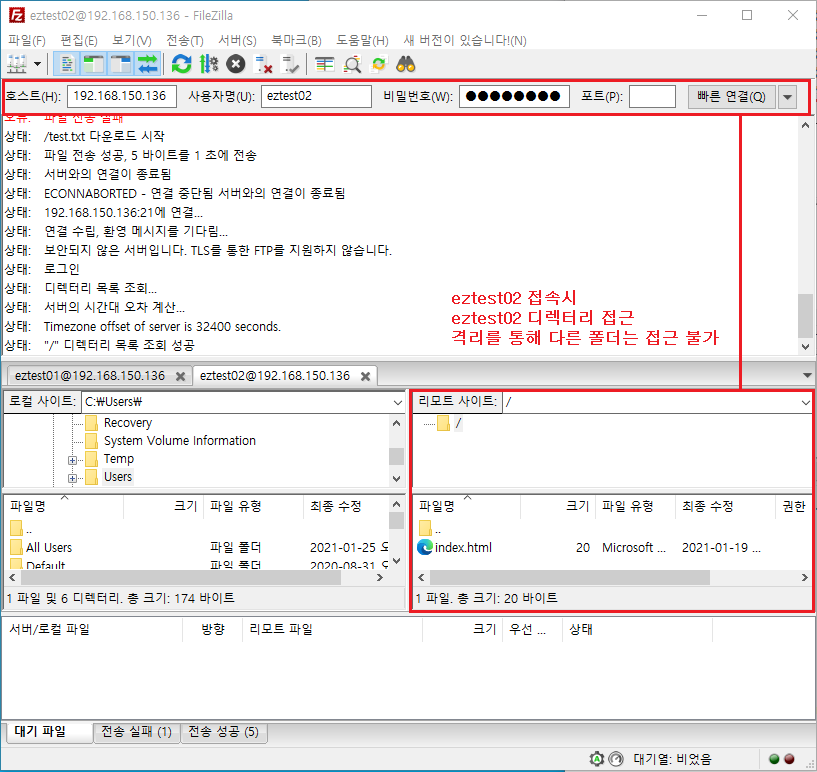The image size is (817, 772).
Task: Select the Recovery folder
Action: click(128, 422)
